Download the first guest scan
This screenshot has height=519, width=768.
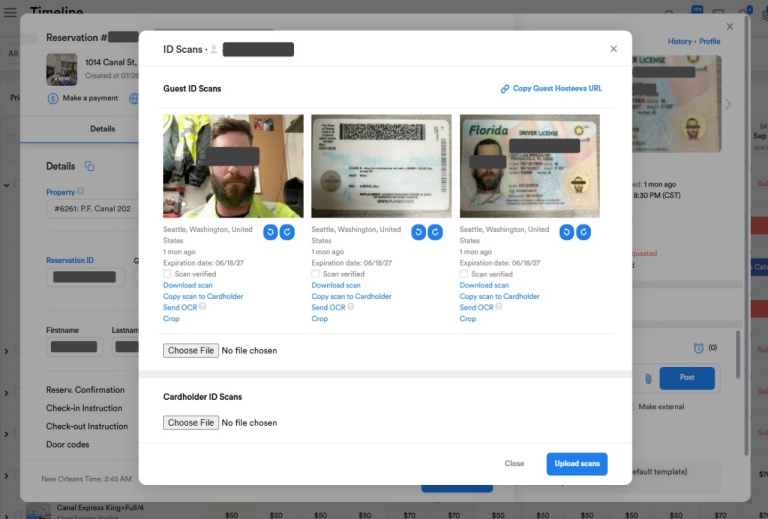pos(188,285)
